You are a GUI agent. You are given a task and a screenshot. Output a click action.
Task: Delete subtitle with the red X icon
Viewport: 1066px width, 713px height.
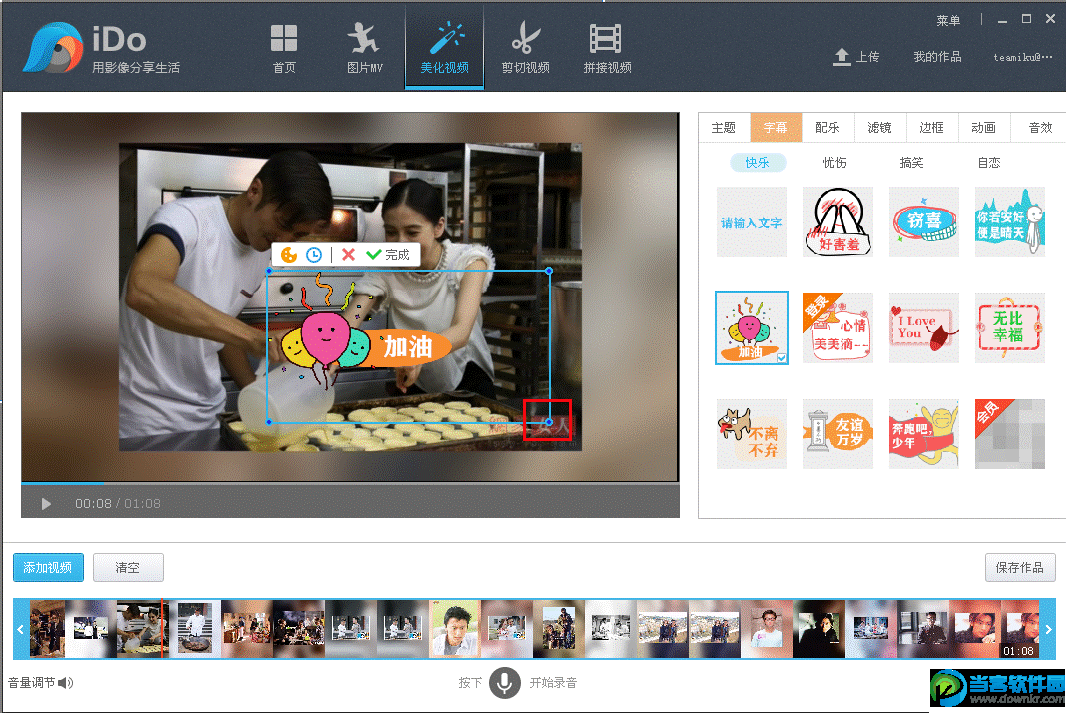pos(349,255)
